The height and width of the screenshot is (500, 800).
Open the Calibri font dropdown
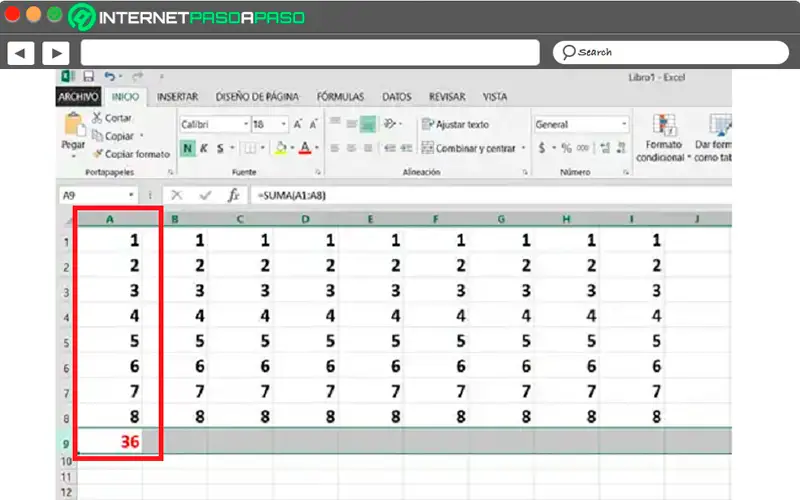coord(245,124)
